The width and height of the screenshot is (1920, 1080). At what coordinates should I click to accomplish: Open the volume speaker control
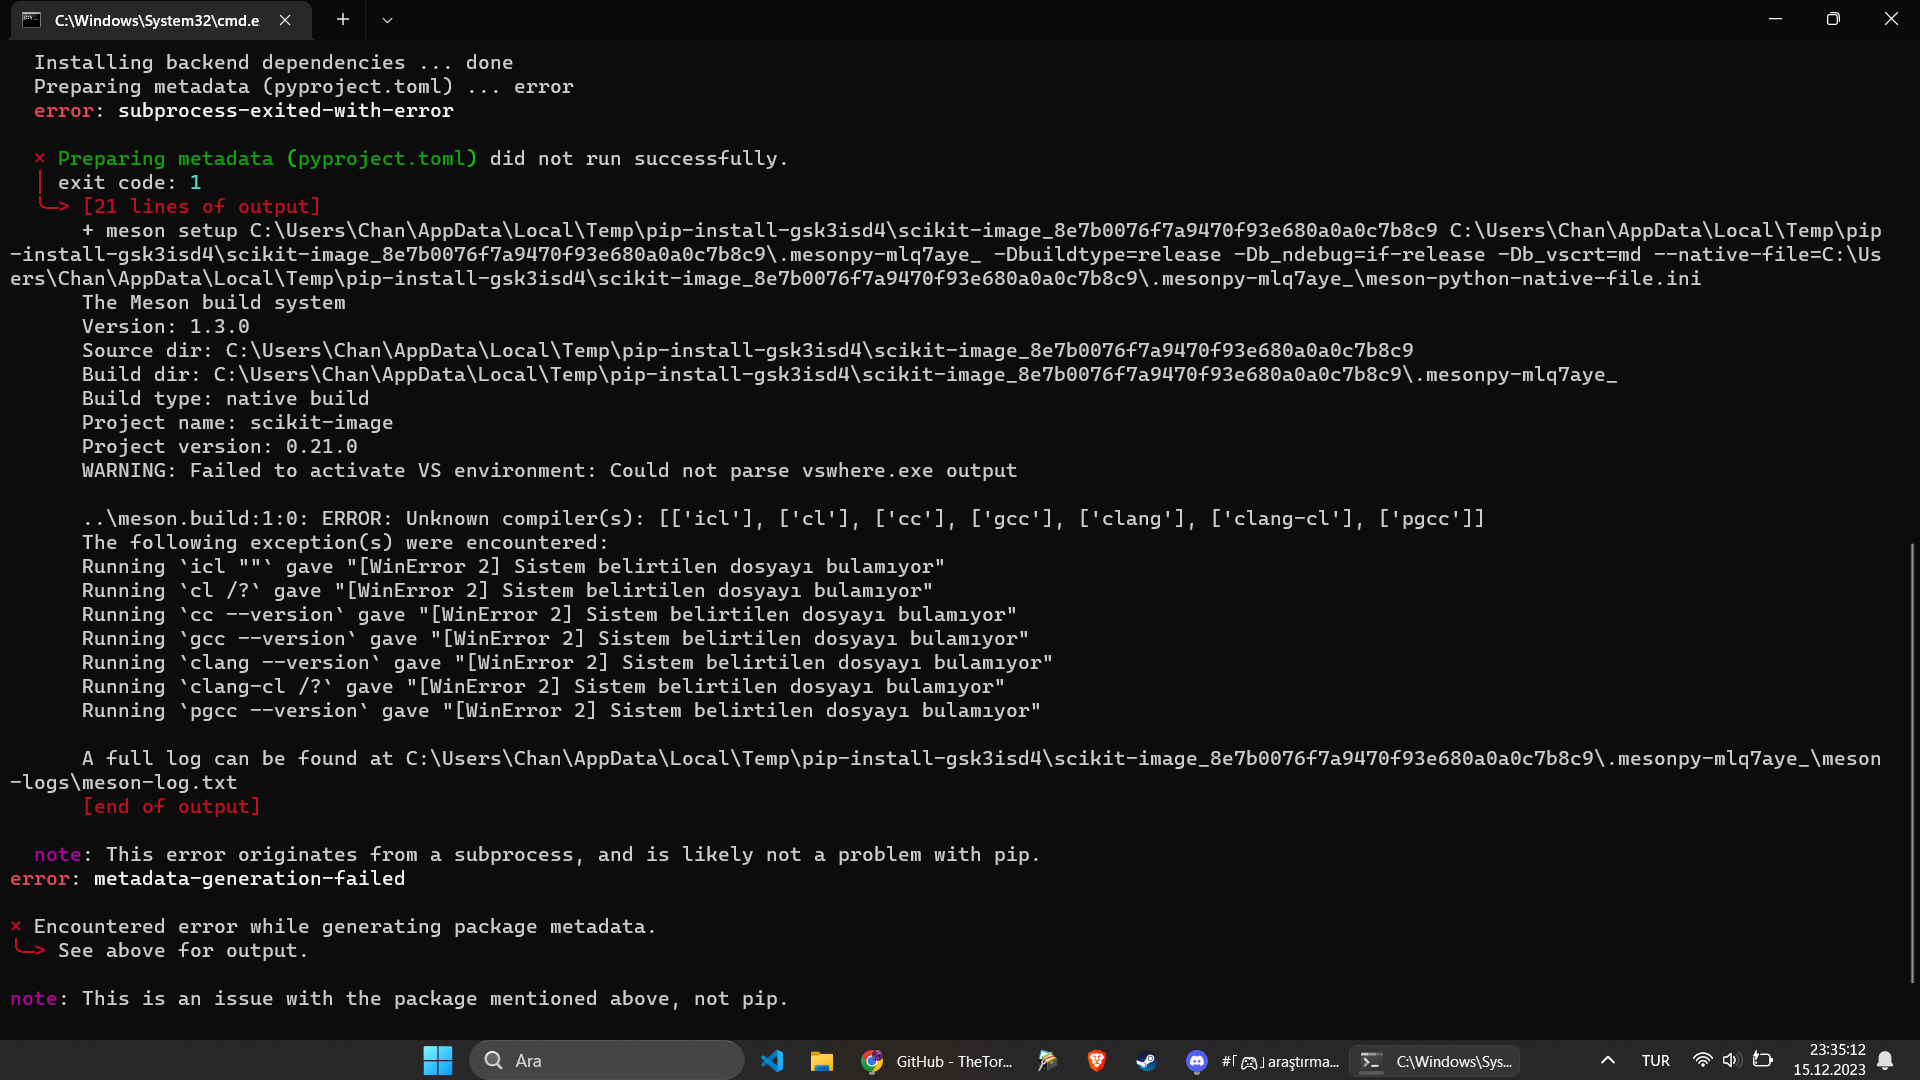(1731, 1061)
